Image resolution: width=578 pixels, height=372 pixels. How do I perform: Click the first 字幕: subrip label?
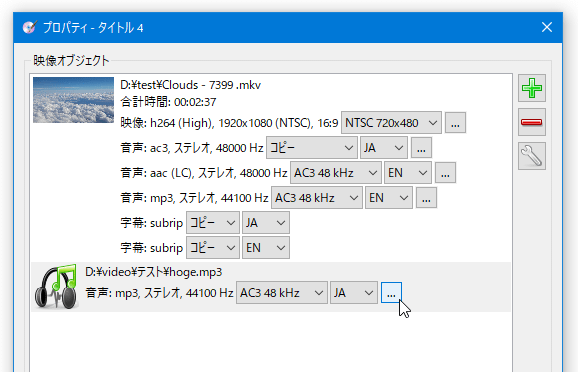click(152, 223)
